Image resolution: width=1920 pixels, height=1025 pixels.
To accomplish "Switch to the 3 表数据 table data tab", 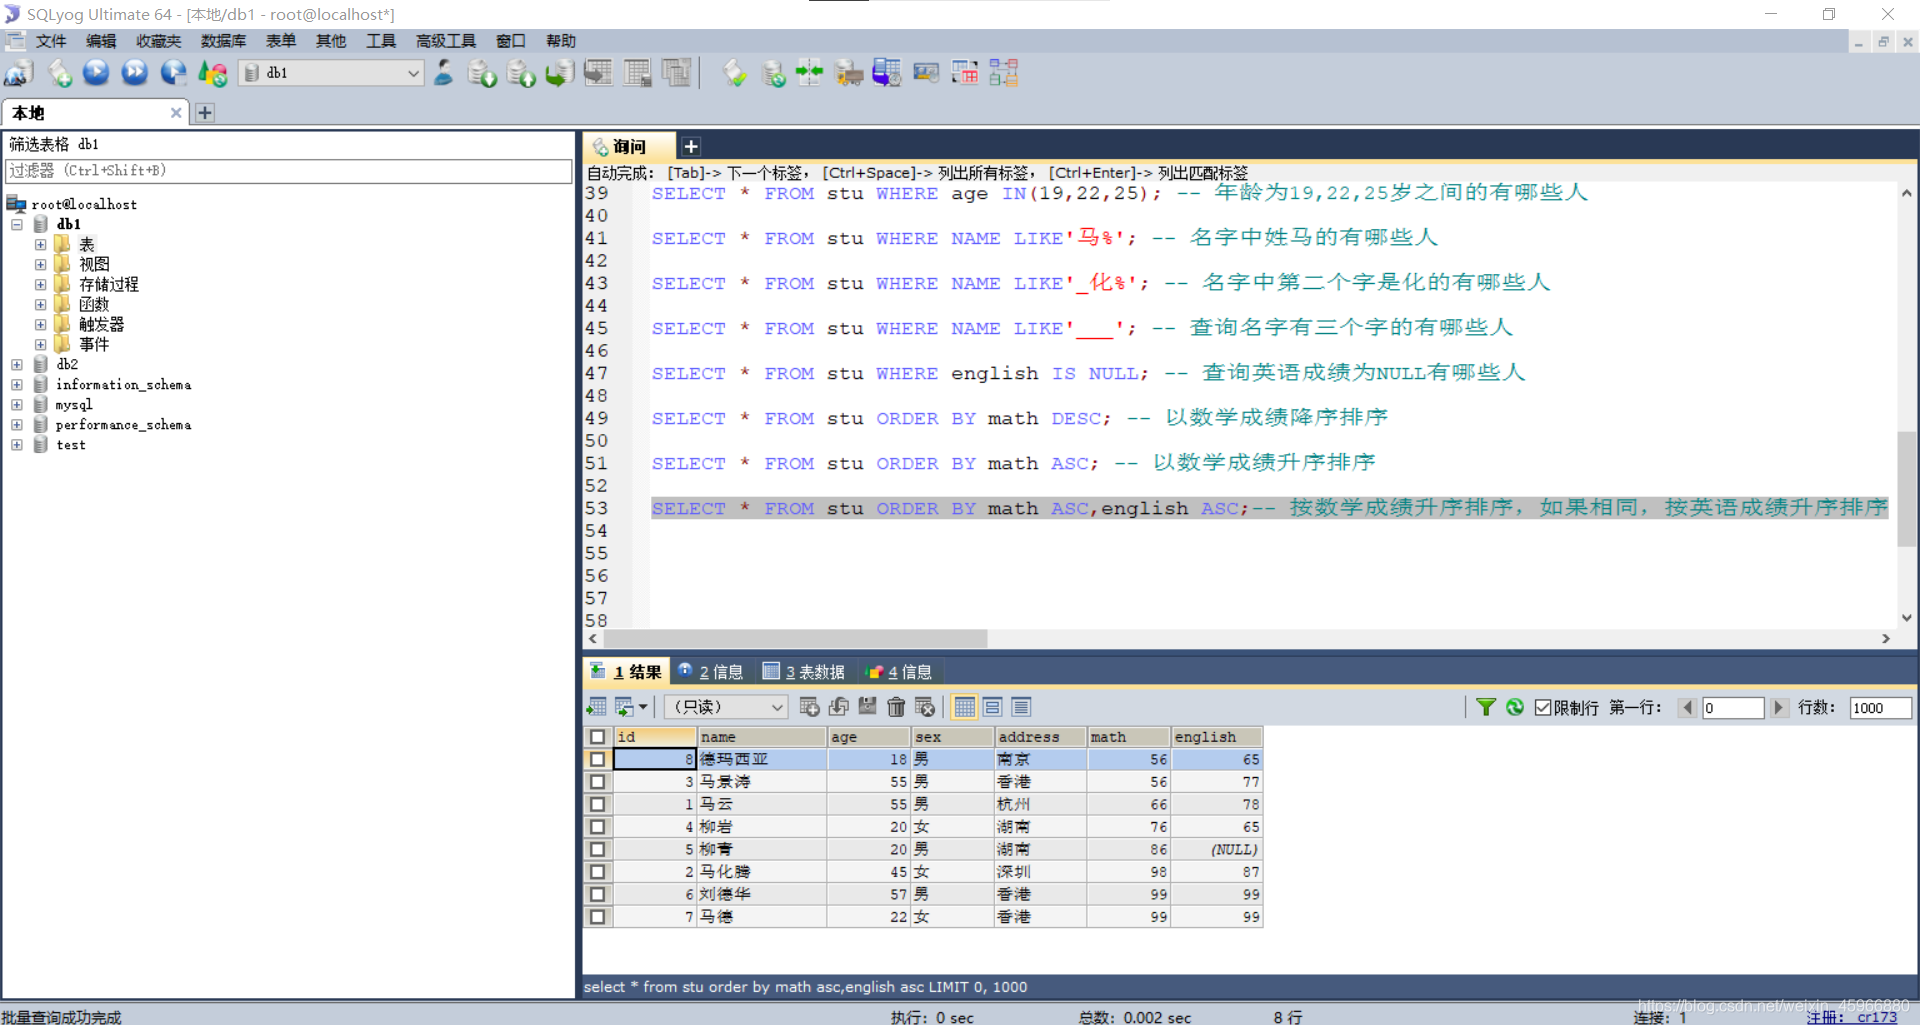I will 804,672.
